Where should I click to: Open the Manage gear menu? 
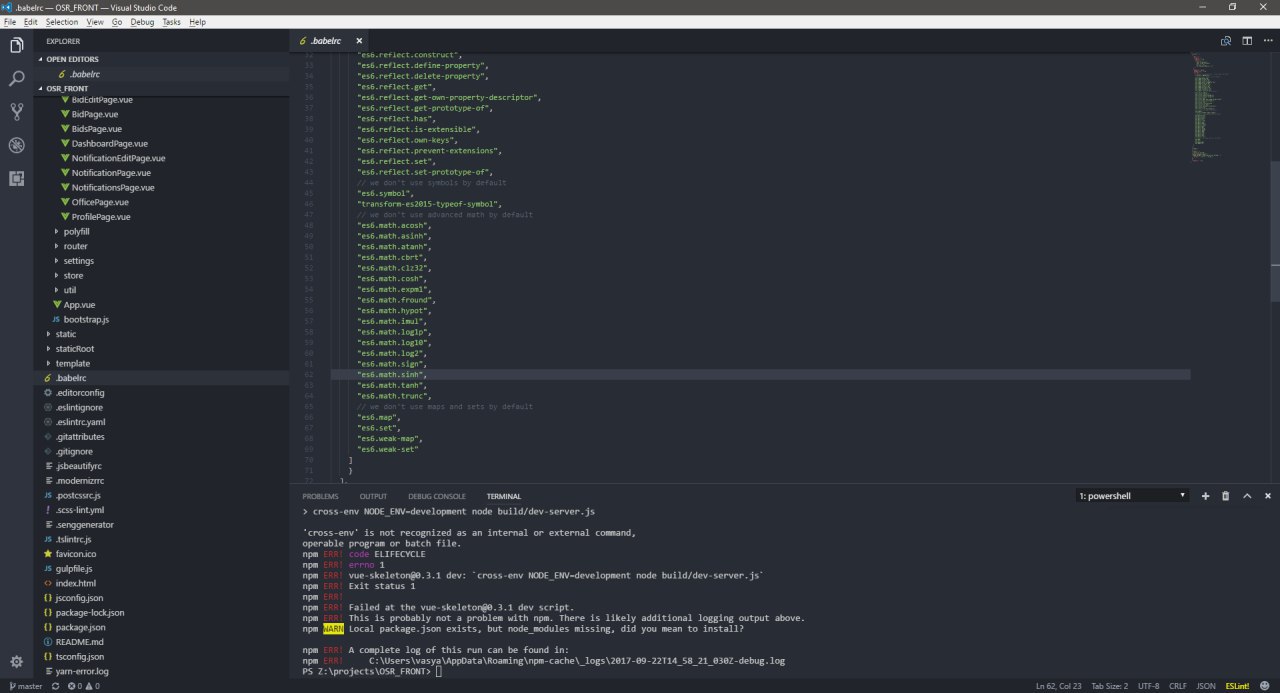[x=16, y=661]
